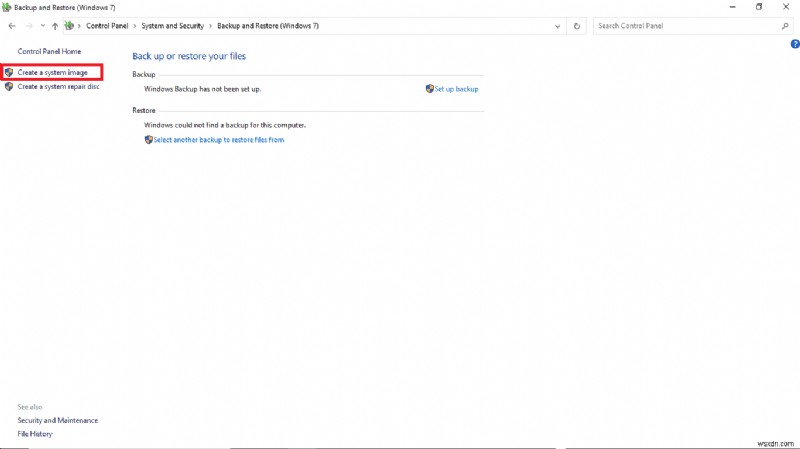This screenshot has width=800, height=449.
Task: Click shield icon beside system repair disc
Action: click(9, 87)
